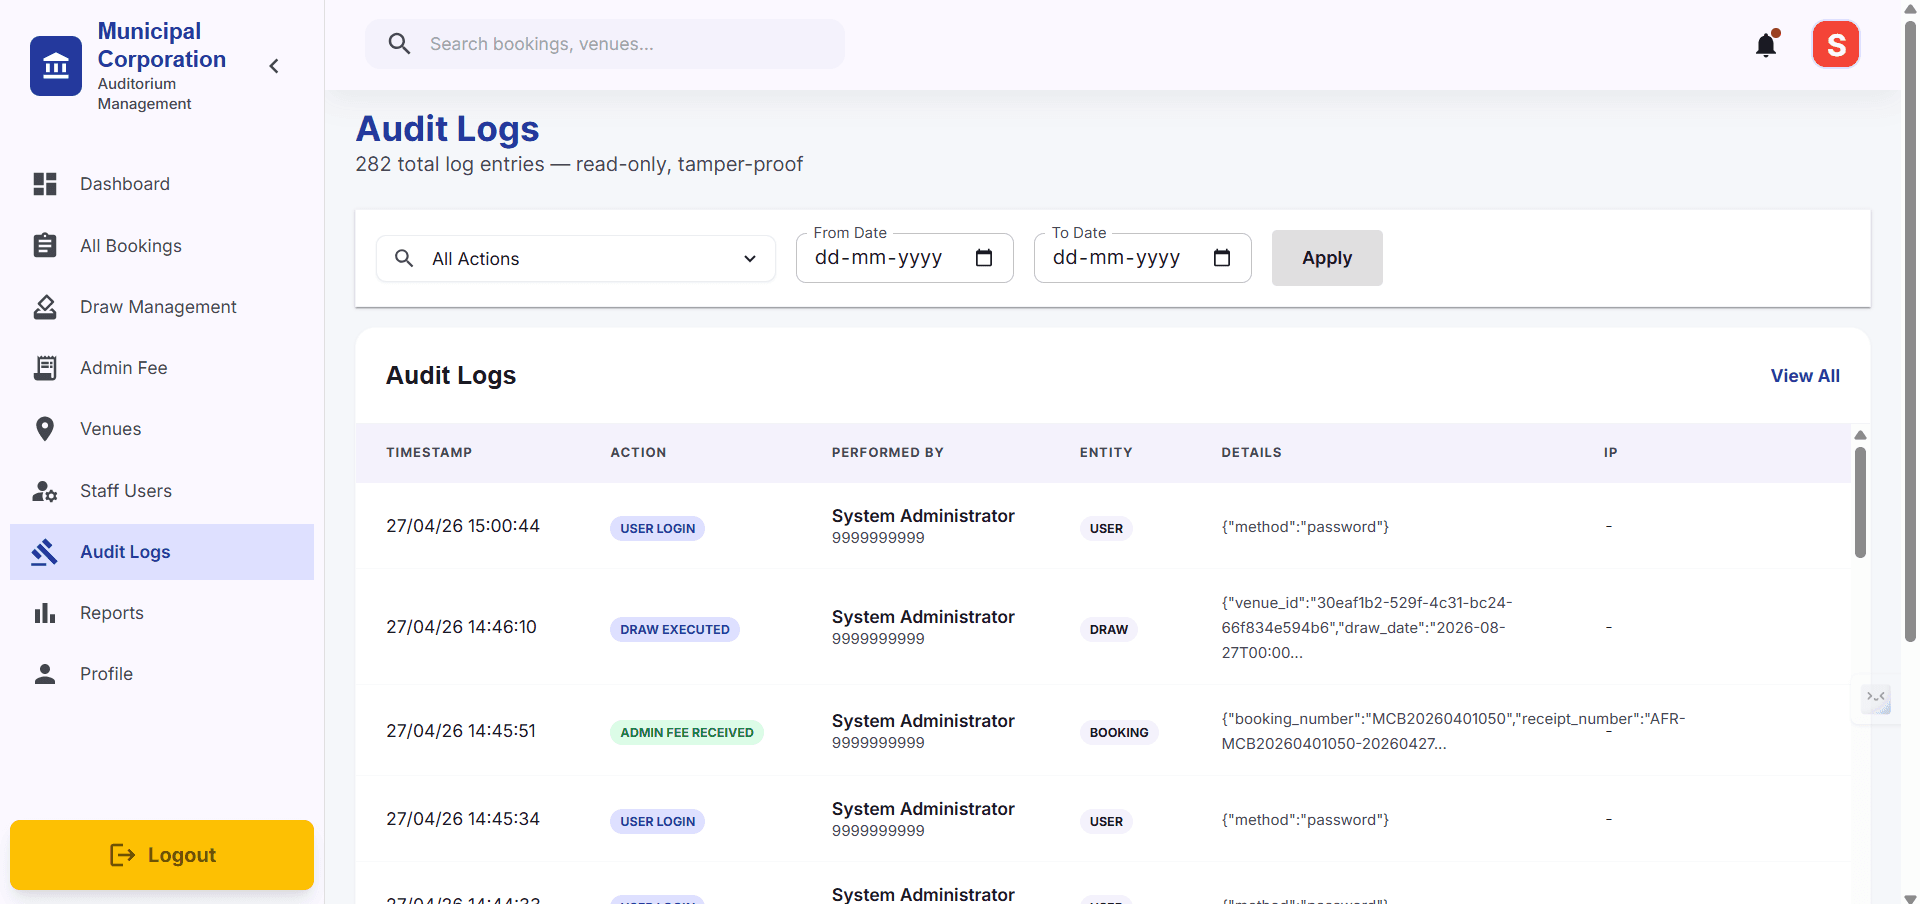
Task: Click the Profile person icon
Action: pos(45,674)
